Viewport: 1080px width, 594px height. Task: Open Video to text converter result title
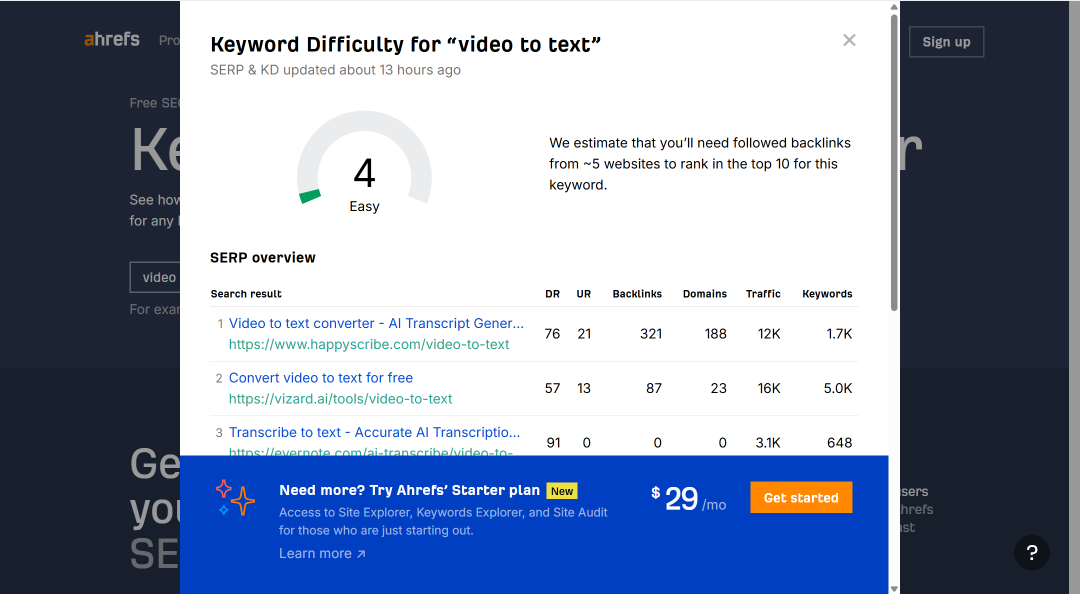pyautogui.click(x=376, y=323)
